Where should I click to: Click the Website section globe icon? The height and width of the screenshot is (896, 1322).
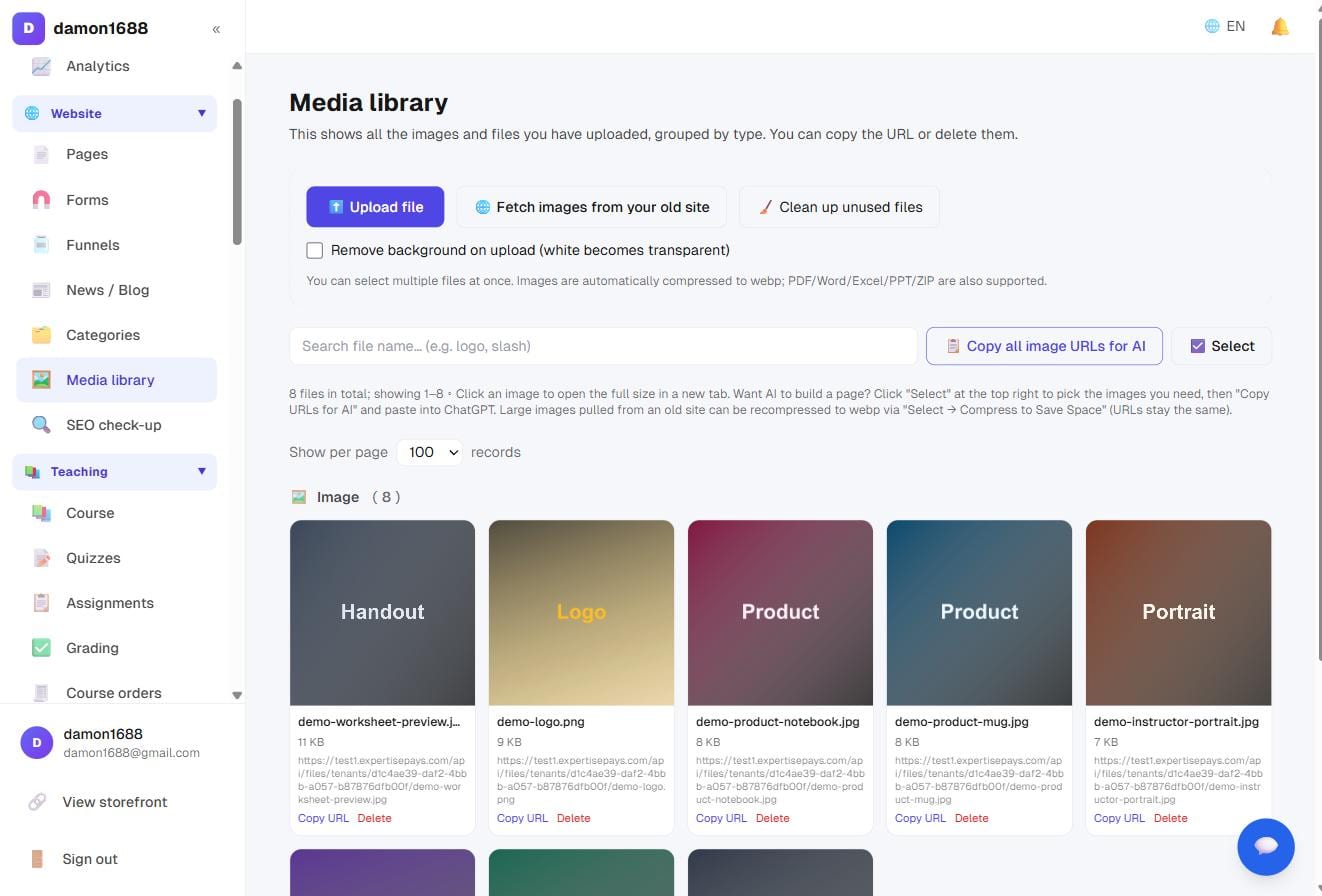point(32,113)
